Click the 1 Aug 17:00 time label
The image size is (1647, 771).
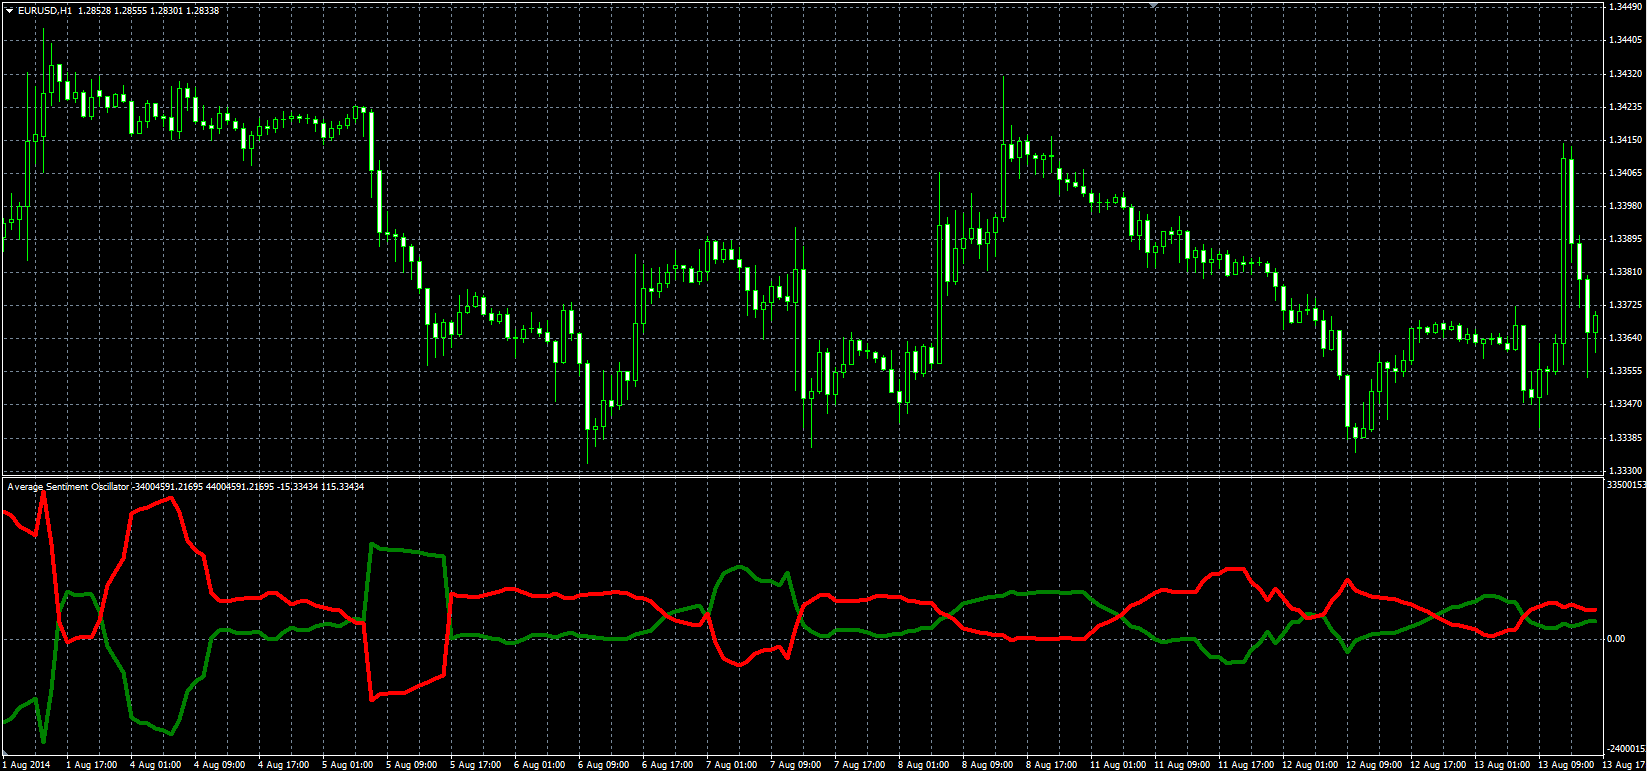tap(91, 765)
